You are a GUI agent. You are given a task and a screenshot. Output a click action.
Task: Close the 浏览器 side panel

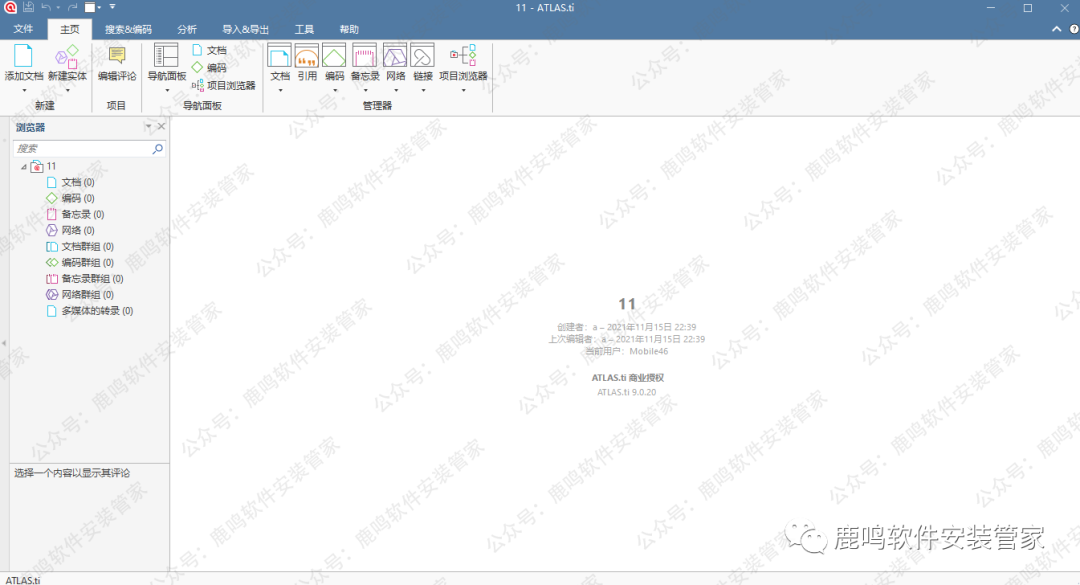[161, 127]
